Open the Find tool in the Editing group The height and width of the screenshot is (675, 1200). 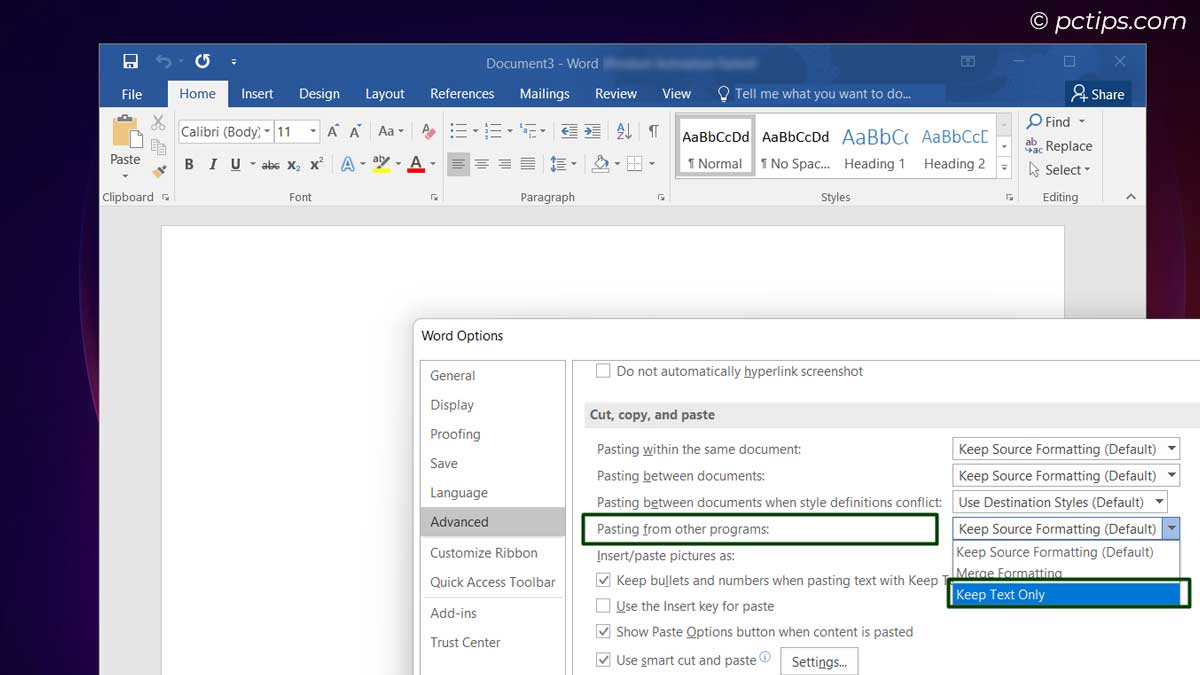(1052, 121)
